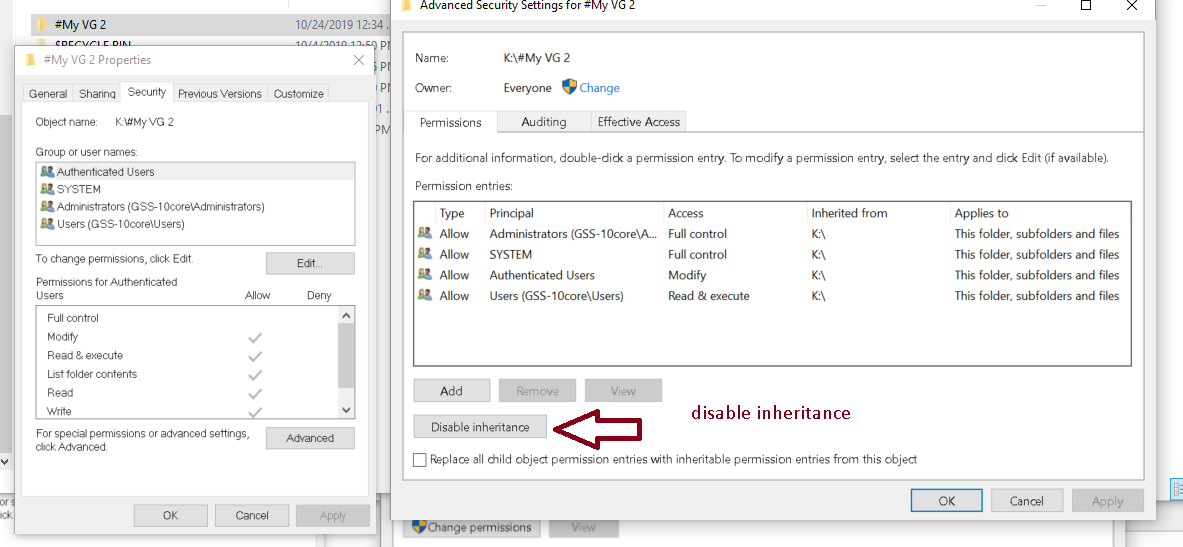Viewport: 1183px width, 547px height.
Task: Enable Replace all child object permission entries checkbox
Action: pos(420,460)
